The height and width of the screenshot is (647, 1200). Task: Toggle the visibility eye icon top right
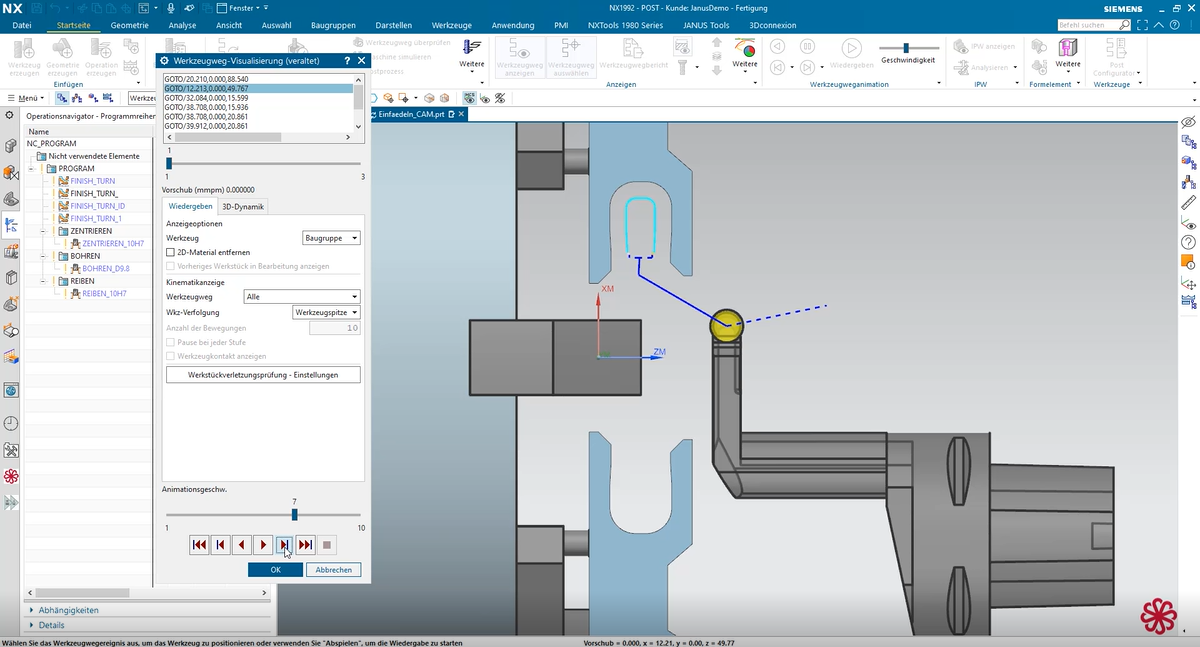pyautogui.click(x=1188, y=122)
